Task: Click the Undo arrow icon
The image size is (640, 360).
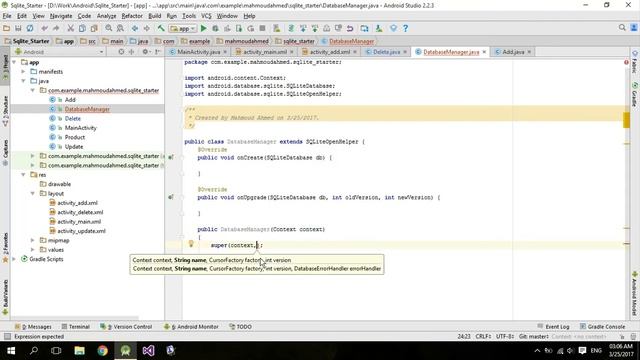Action: pos(44,28)
